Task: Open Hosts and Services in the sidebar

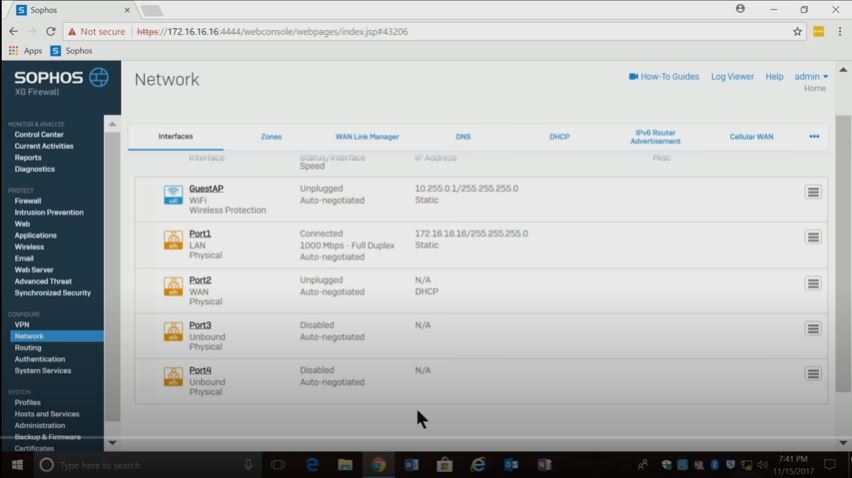Action: click(47, 414)
